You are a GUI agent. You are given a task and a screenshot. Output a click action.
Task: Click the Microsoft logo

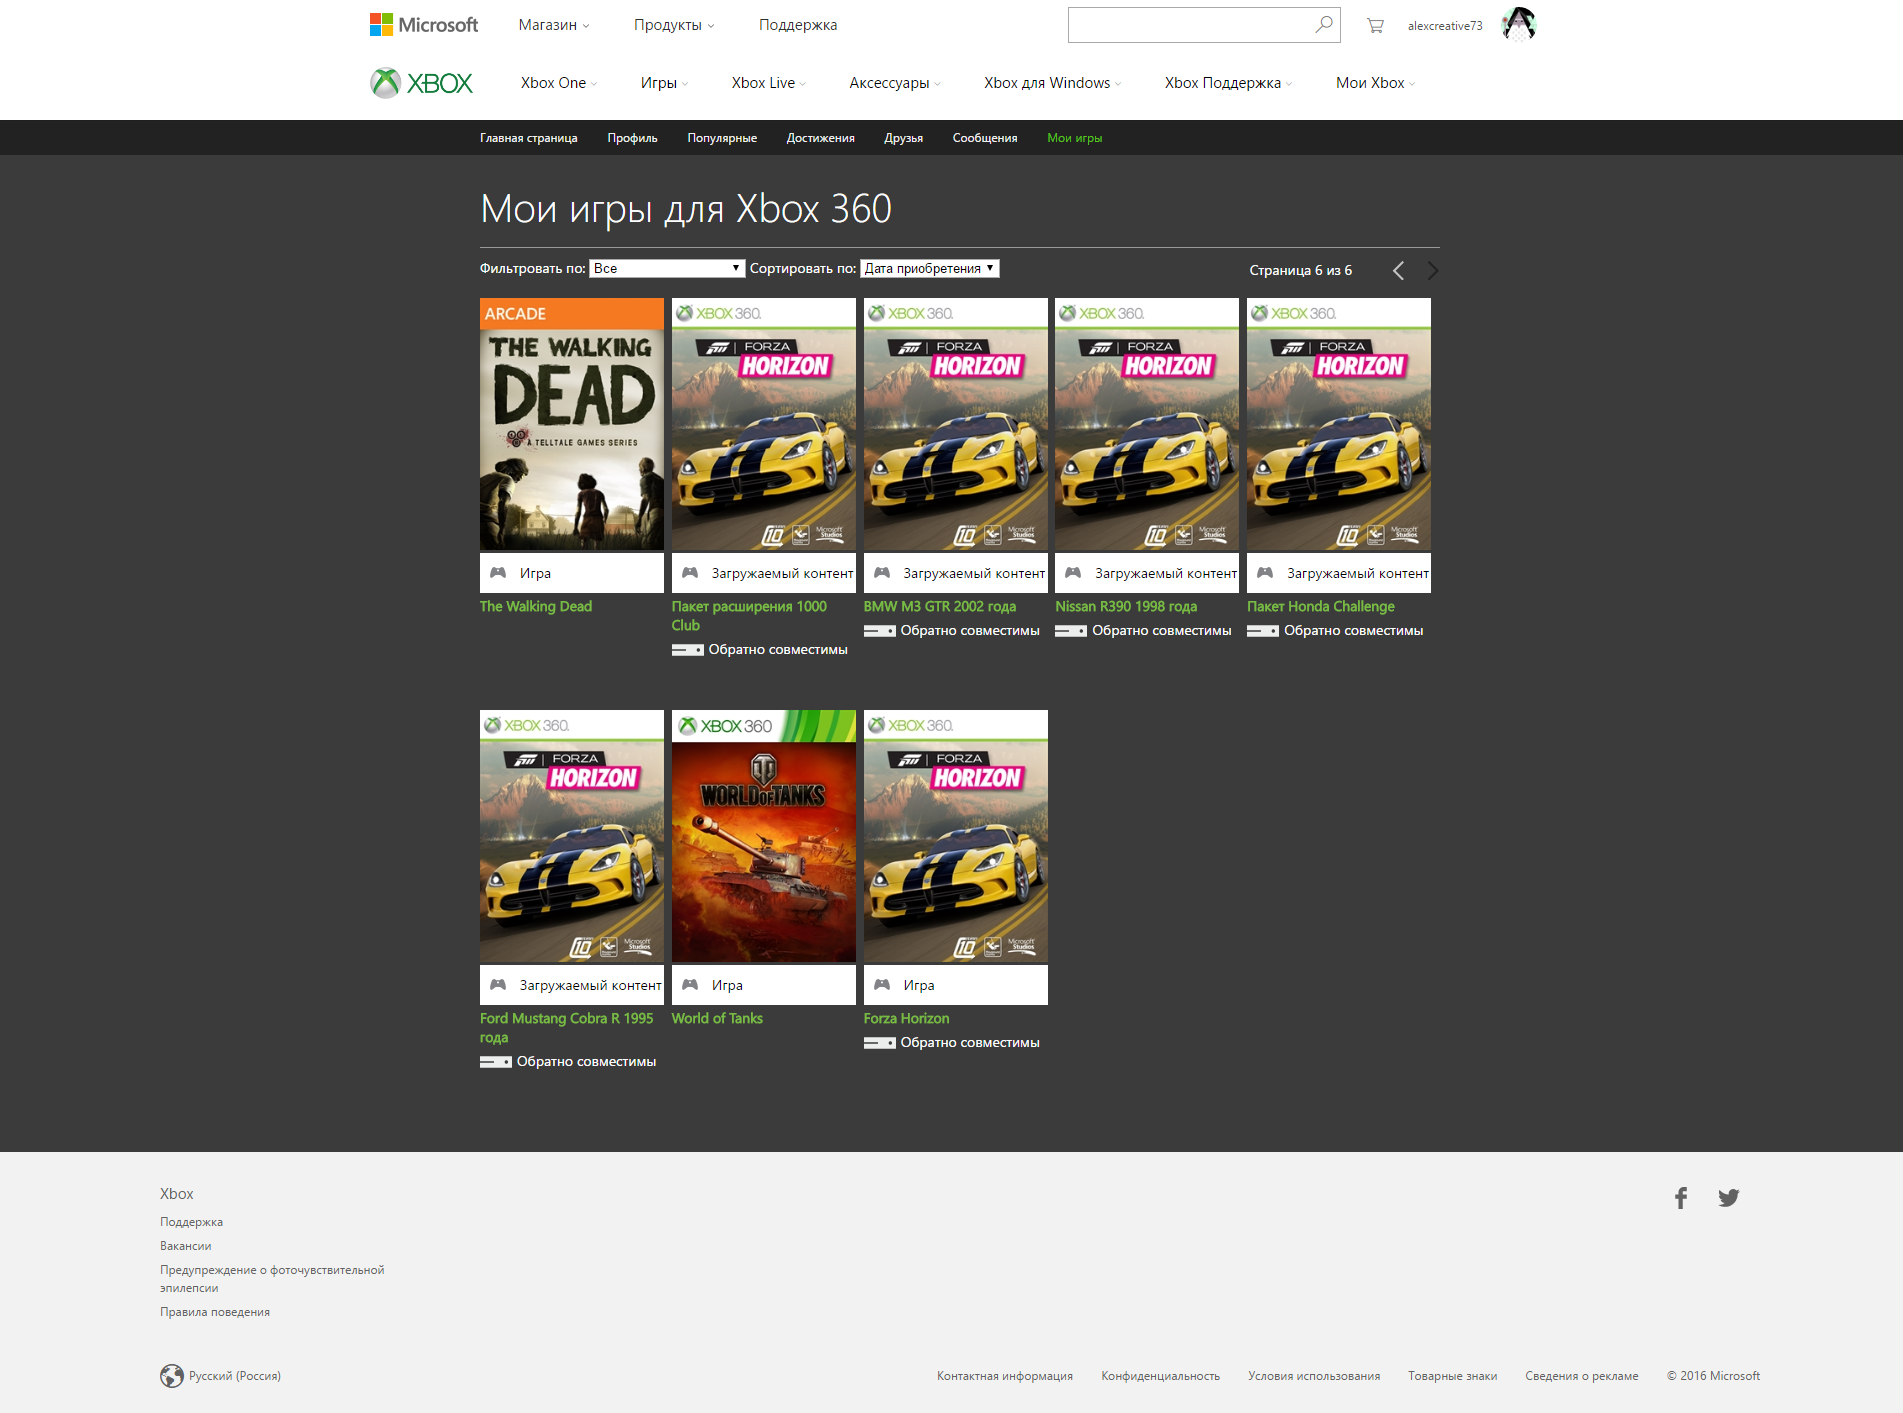pos(424,25)
